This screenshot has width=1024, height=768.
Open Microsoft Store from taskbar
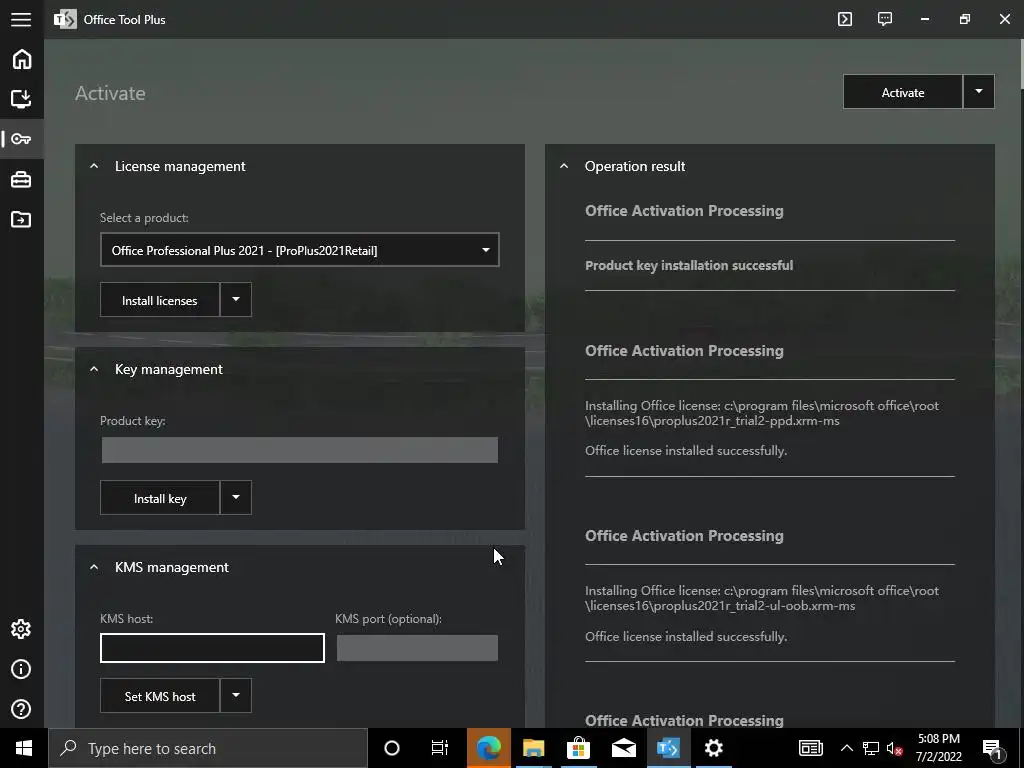coord(578,748)
